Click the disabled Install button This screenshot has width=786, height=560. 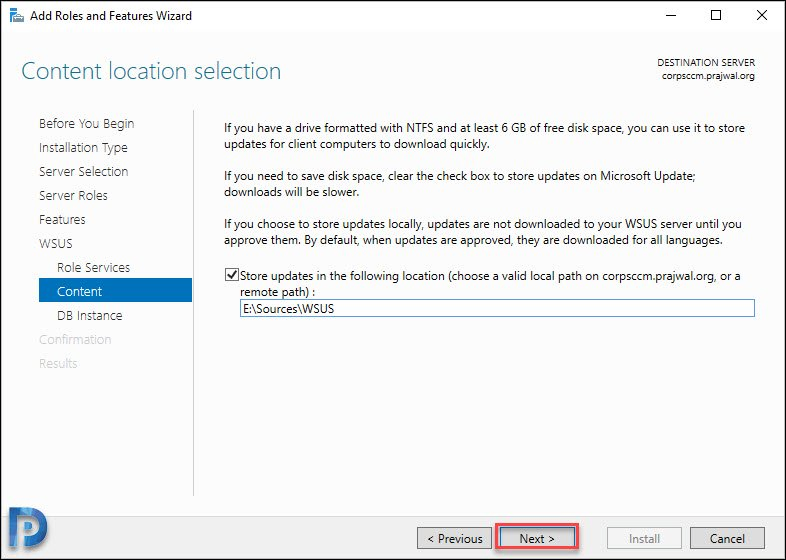point(644,538)
